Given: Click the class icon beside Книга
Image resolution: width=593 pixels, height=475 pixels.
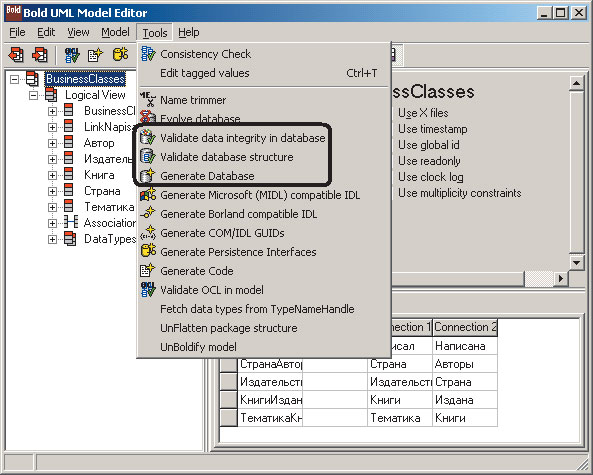Looking at the screenshot, I should coord(68,174).
